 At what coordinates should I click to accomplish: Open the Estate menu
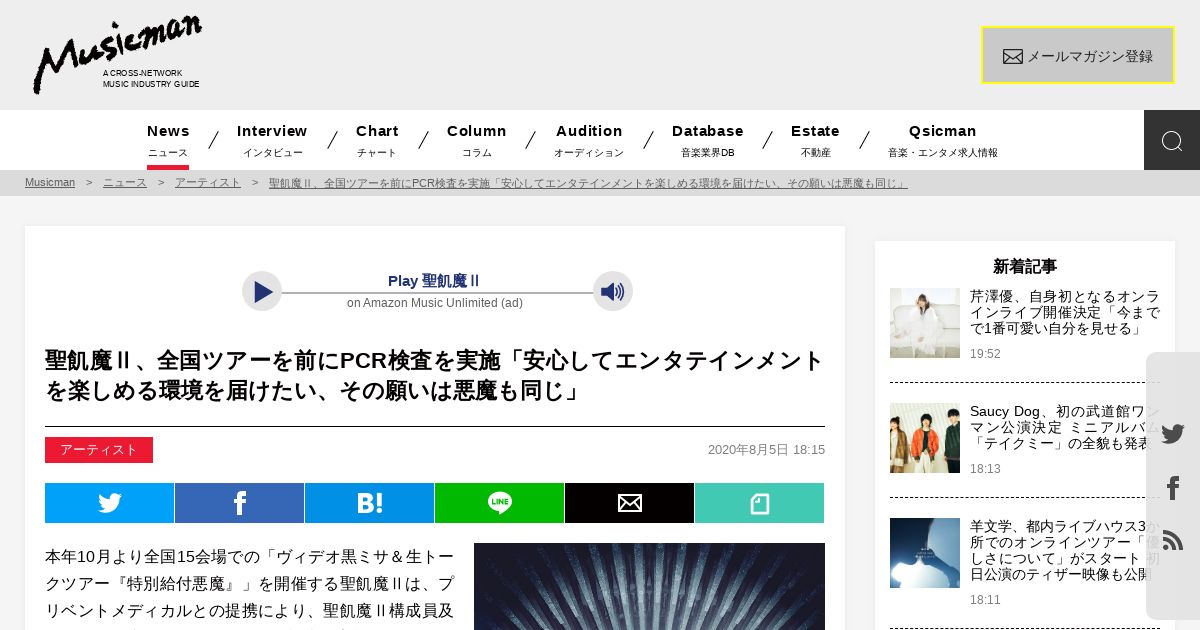coord(815,140)
